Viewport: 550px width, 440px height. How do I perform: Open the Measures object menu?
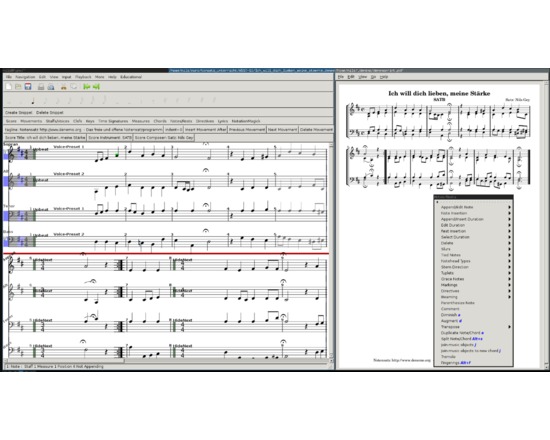(141, 121)
